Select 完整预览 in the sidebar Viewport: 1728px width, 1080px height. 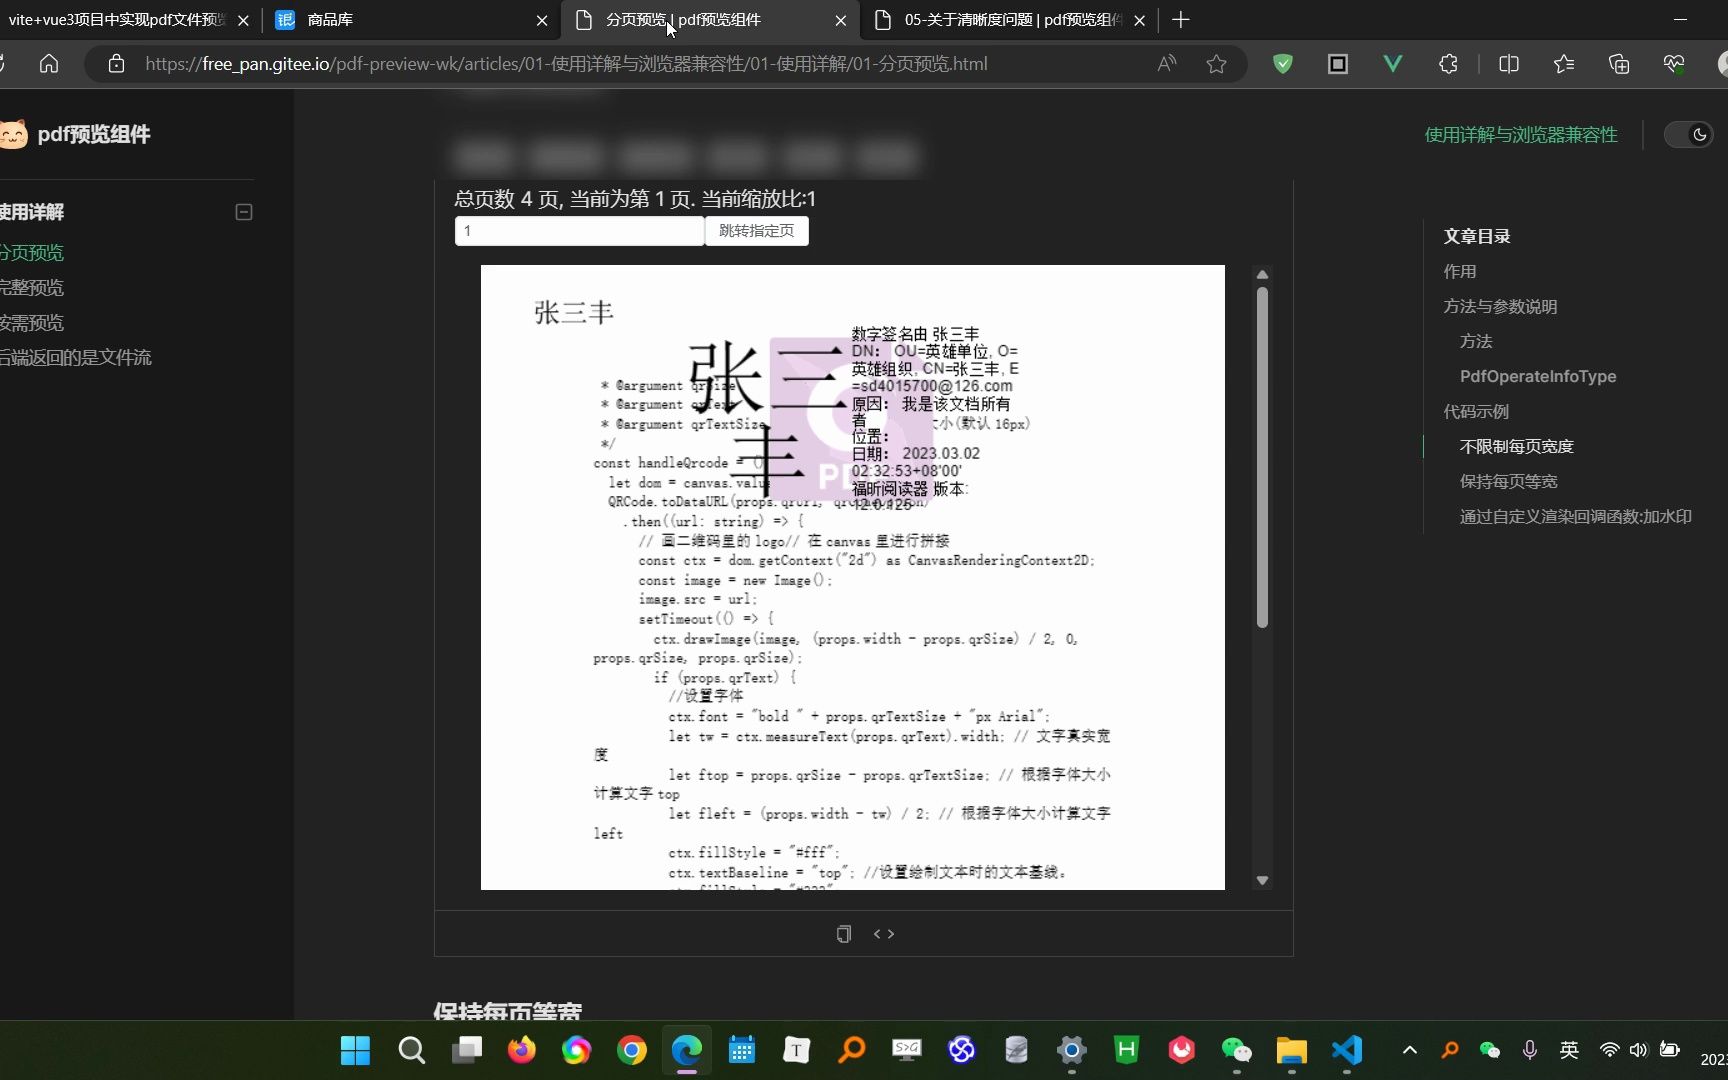point(31,287)
